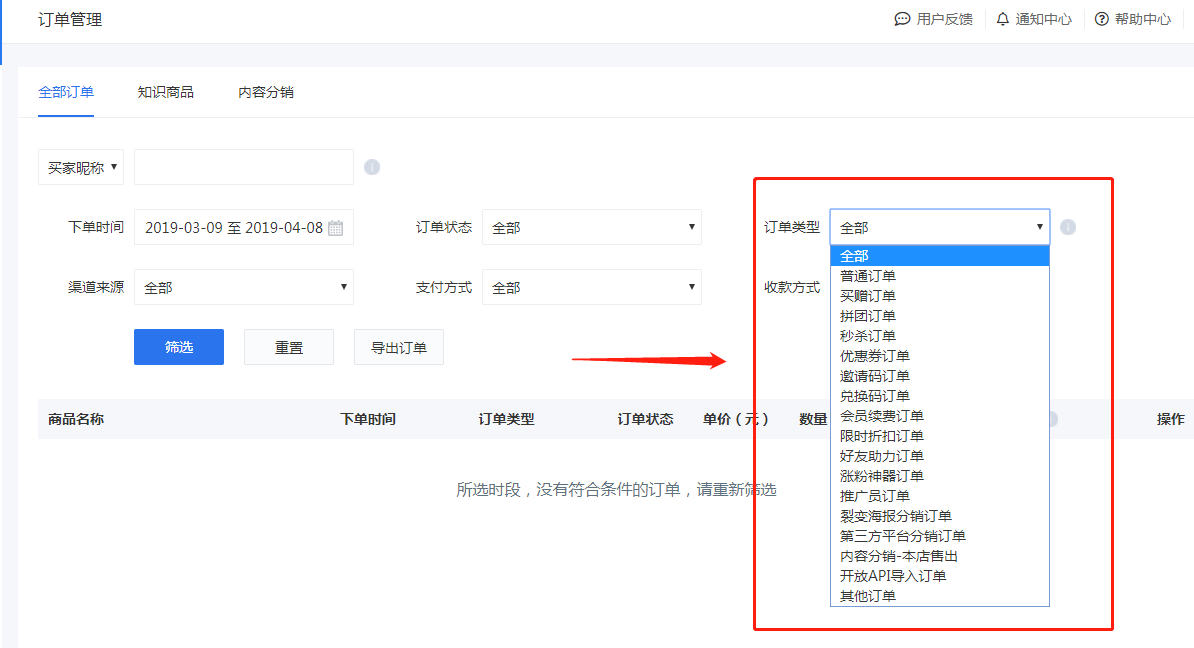Image resolution: width=1194 pixels, height=648 pixels.
Task: Open the calendar icon in the date field
Action: click(335, 228)
